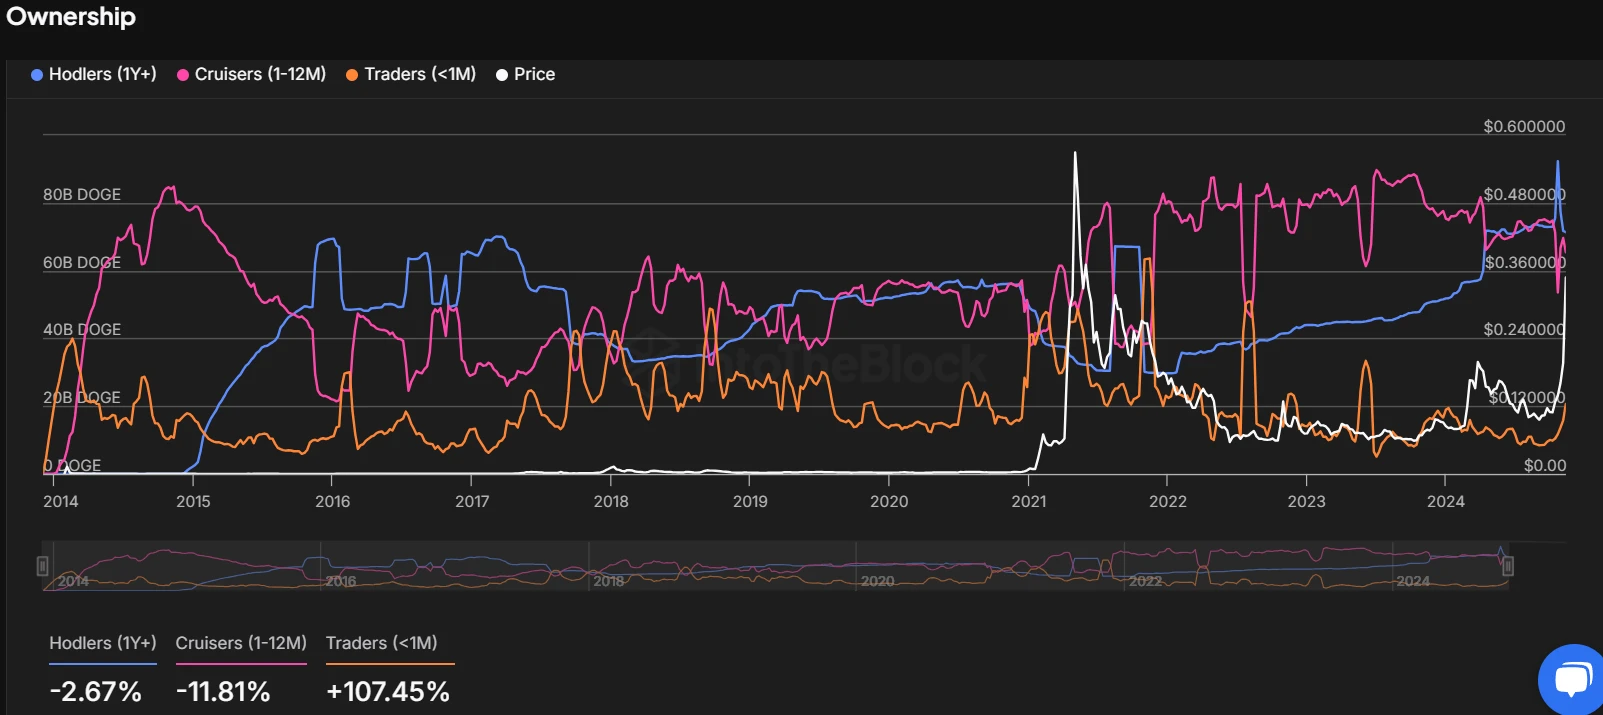The height and width of the screenshot is (715, 1603).
Task: Click the 2017 x-axis label
Action: pyautogui.click(x=472, y=501)
